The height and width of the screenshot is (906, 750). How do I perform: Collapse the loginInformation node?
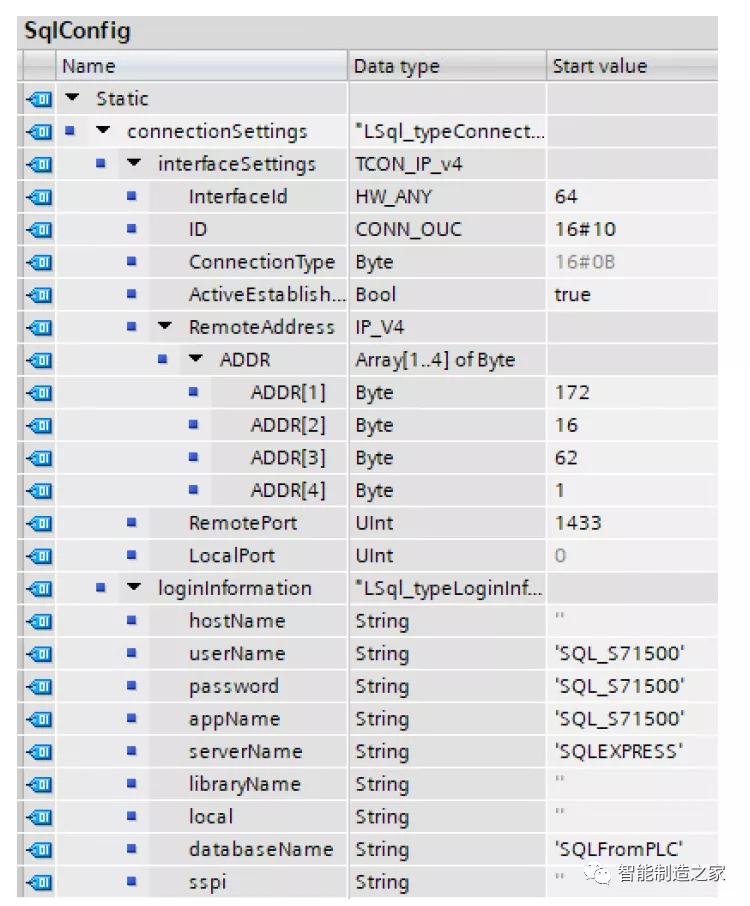[x=133, y=588]
